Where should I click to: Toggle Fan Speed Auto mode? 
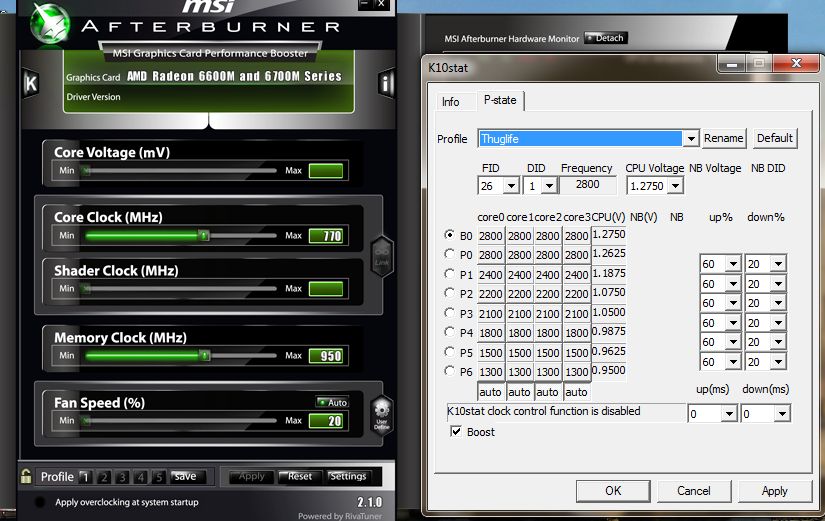[332, 402]
